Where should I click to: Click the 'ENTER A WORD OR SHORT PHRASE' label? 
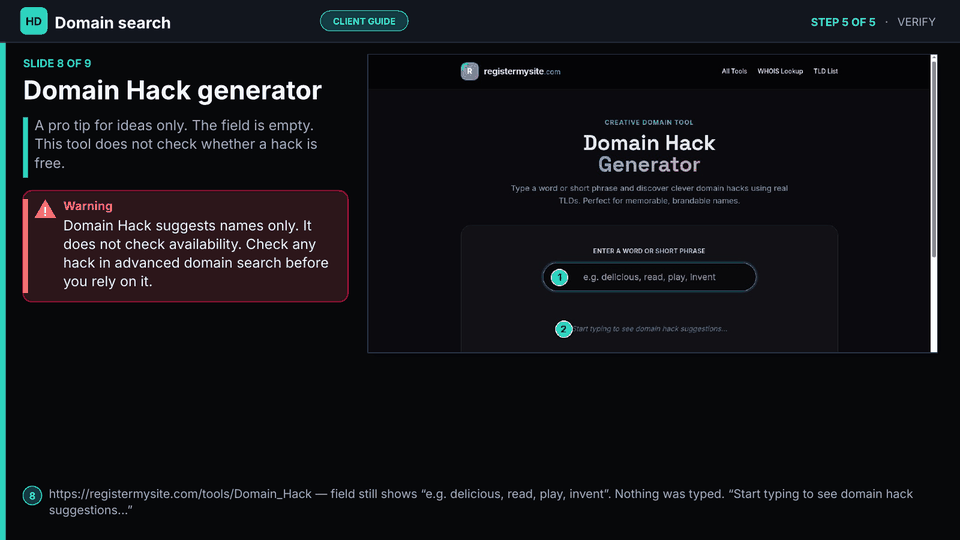(x=649, y=251)
